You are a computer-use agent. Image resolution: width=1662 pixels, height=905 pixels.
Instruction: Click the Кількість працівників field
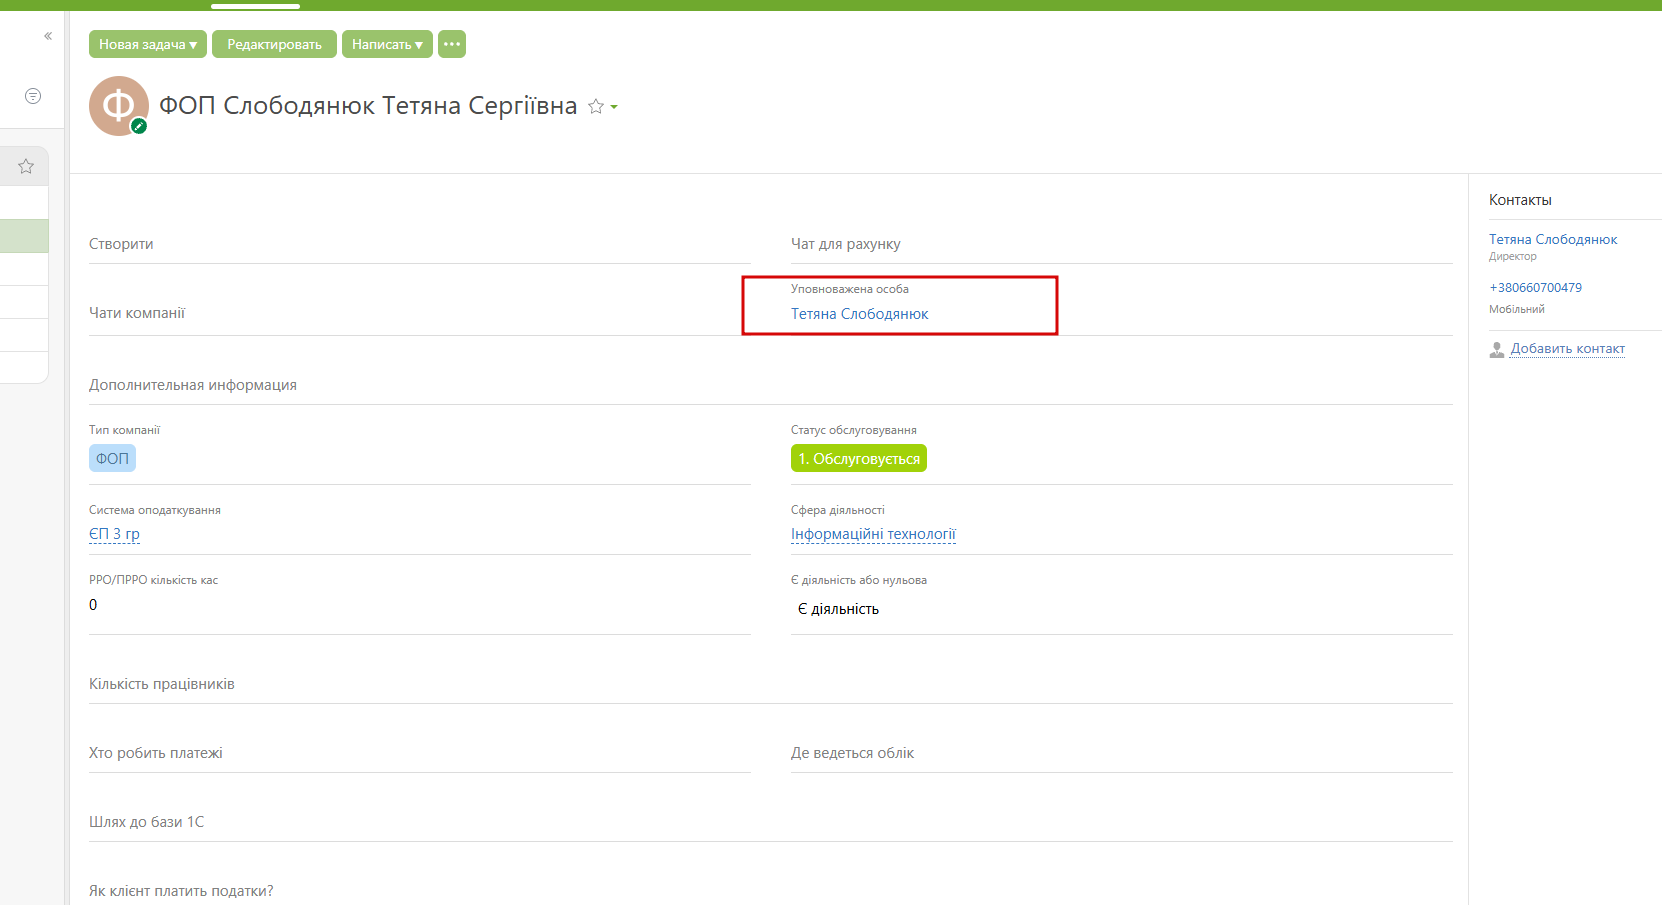click(771, 684)
